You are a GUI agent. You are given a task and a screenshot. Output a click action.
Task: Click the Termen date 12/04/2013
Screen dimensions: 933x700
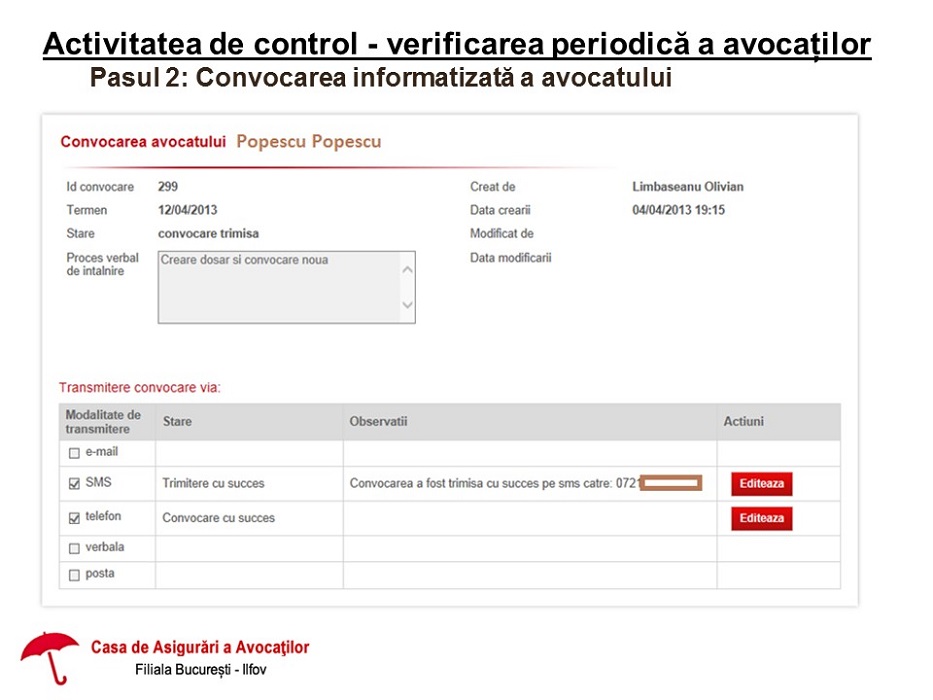pos(187,210)
